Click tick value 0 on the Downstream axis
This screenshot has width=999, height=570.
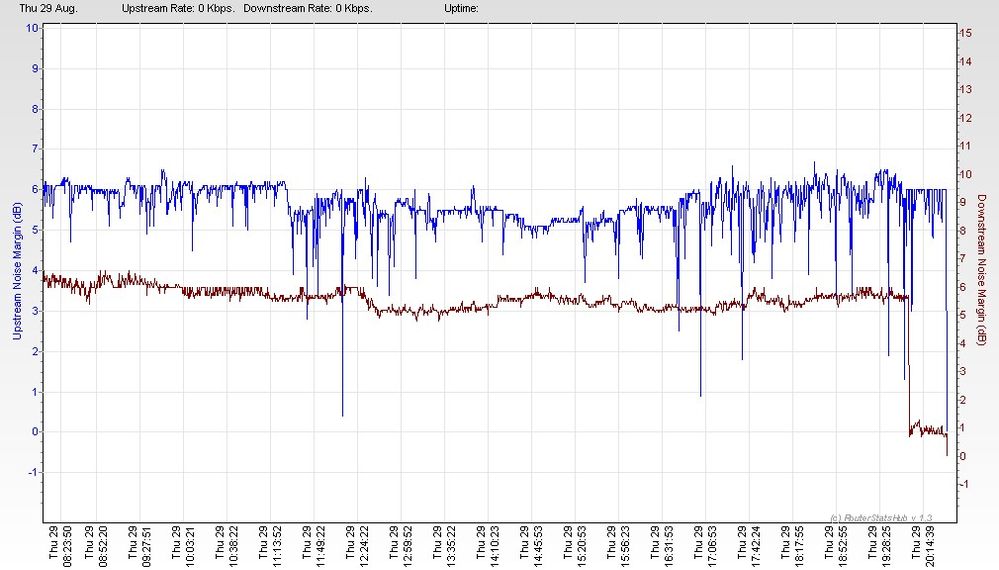[963, 457]
